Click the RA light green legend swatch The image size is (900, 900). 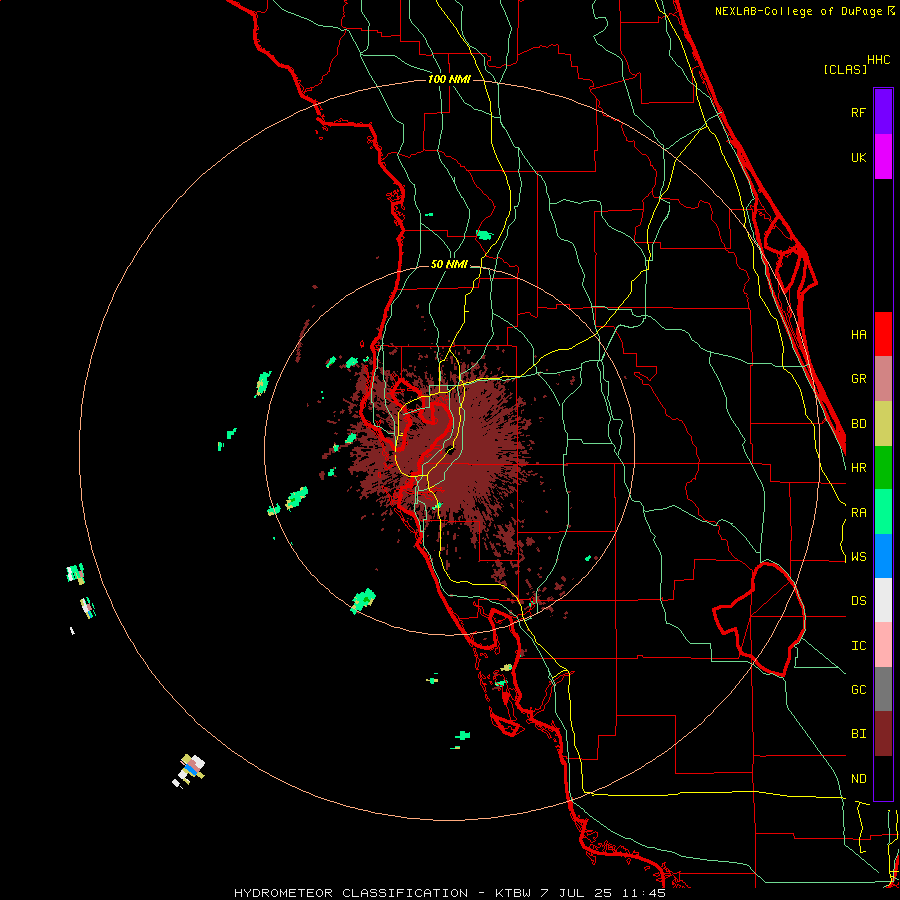[883, 512]
